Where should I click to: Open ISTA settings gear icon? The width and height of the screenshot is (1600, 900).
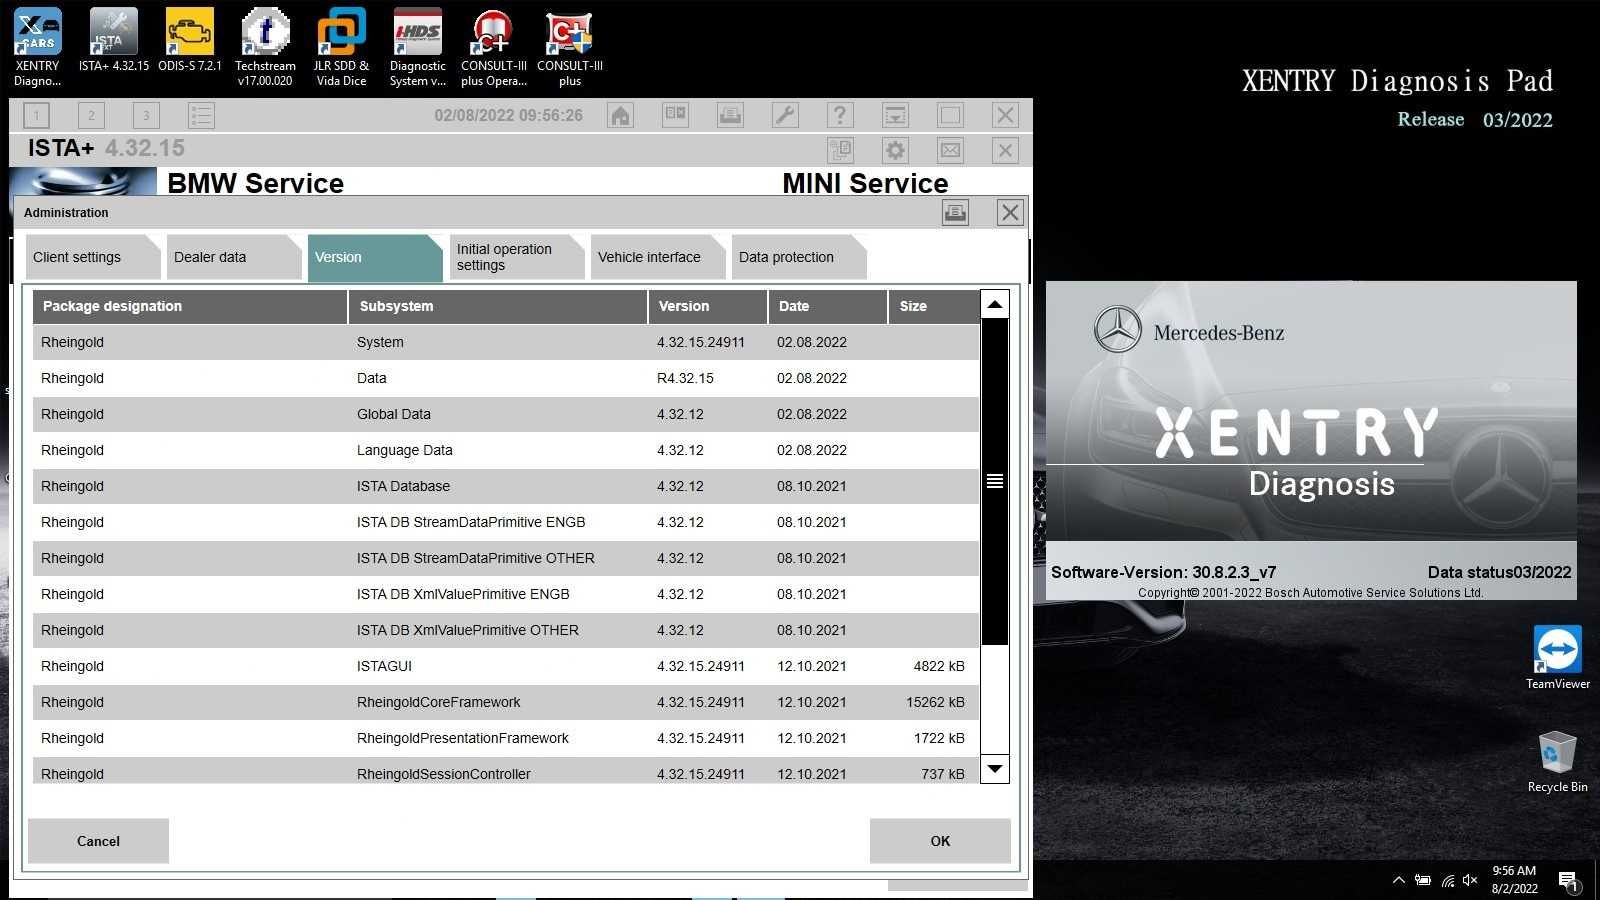pos(895,151)
